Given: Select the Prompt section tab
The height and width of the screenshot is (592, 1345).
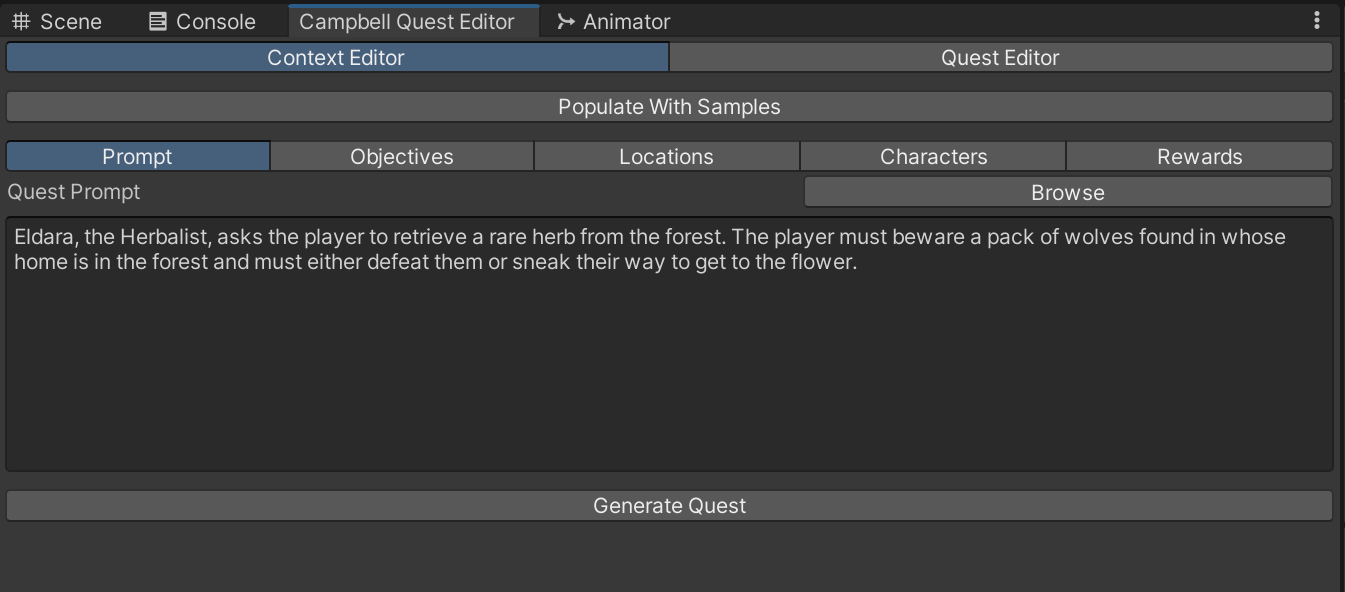Looking at the screenshot, I should click(138, 157).
